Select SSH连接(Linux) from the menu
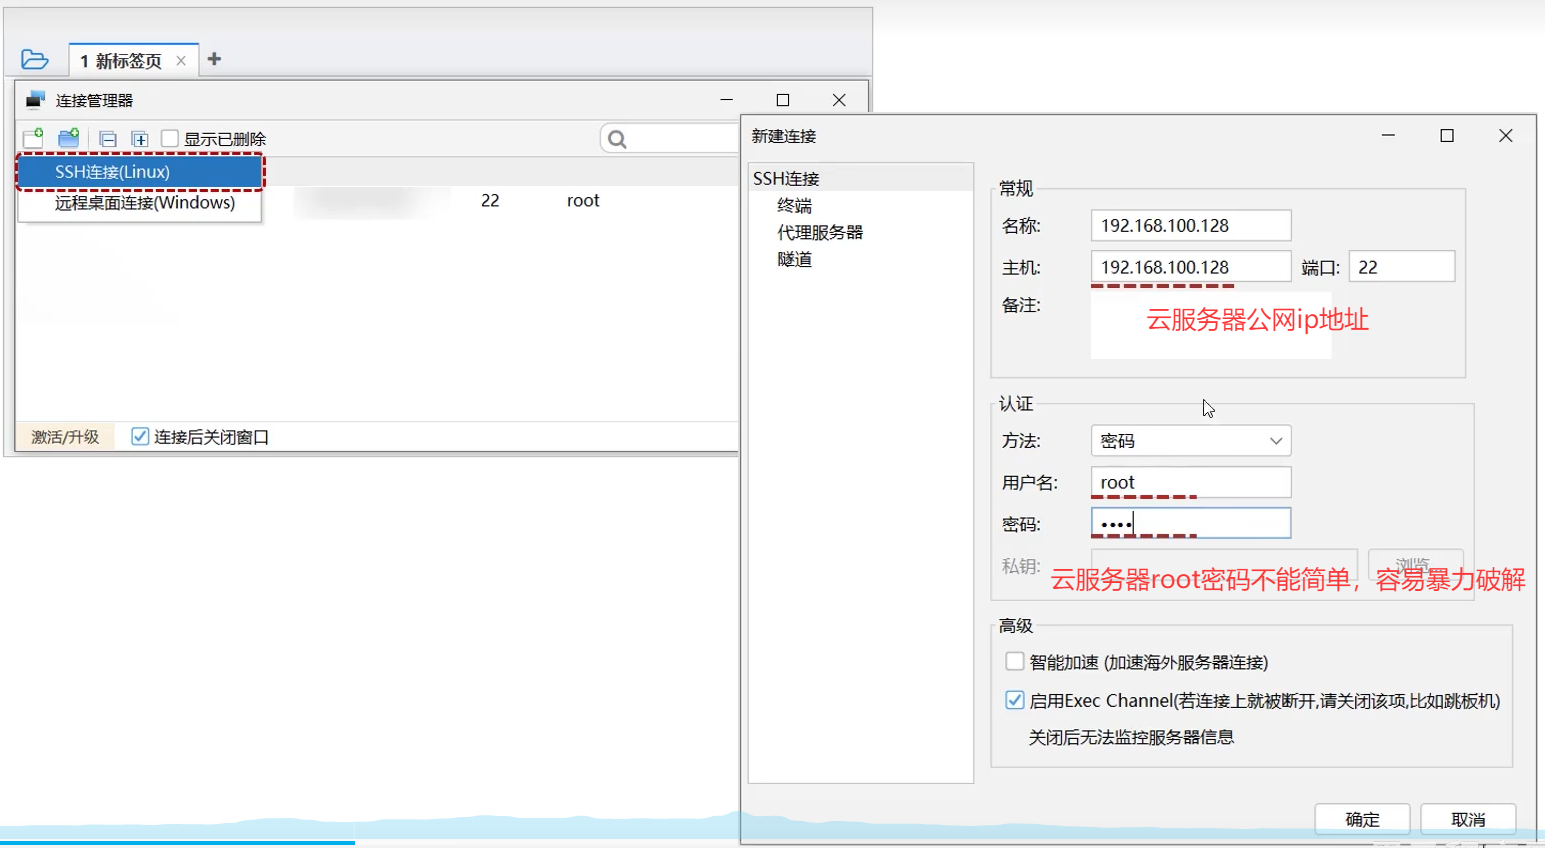Viewport: 1545px width, 848px height. pos(140,172)
